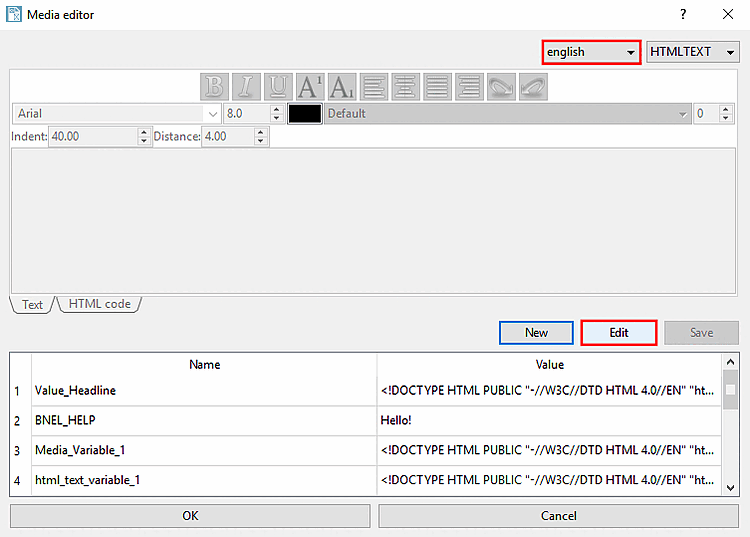This screenshot has height=537, width=750.
Task: Select the Media_Variable_1 row name
Action: pyautogui.click(x=204, y=450)
